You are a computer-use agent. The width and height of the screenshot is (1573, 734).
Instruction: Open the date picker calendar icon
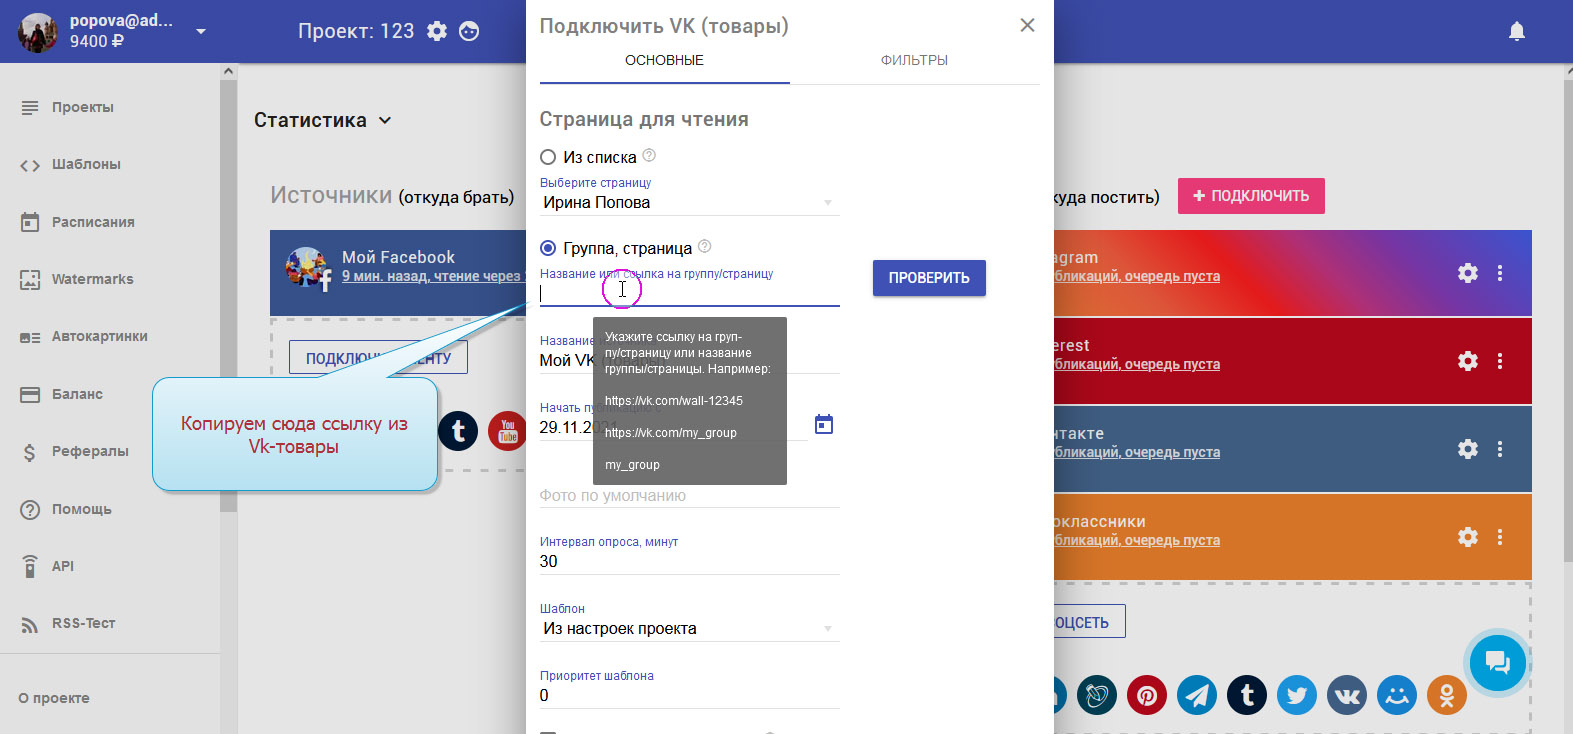(x=823, y=425)
